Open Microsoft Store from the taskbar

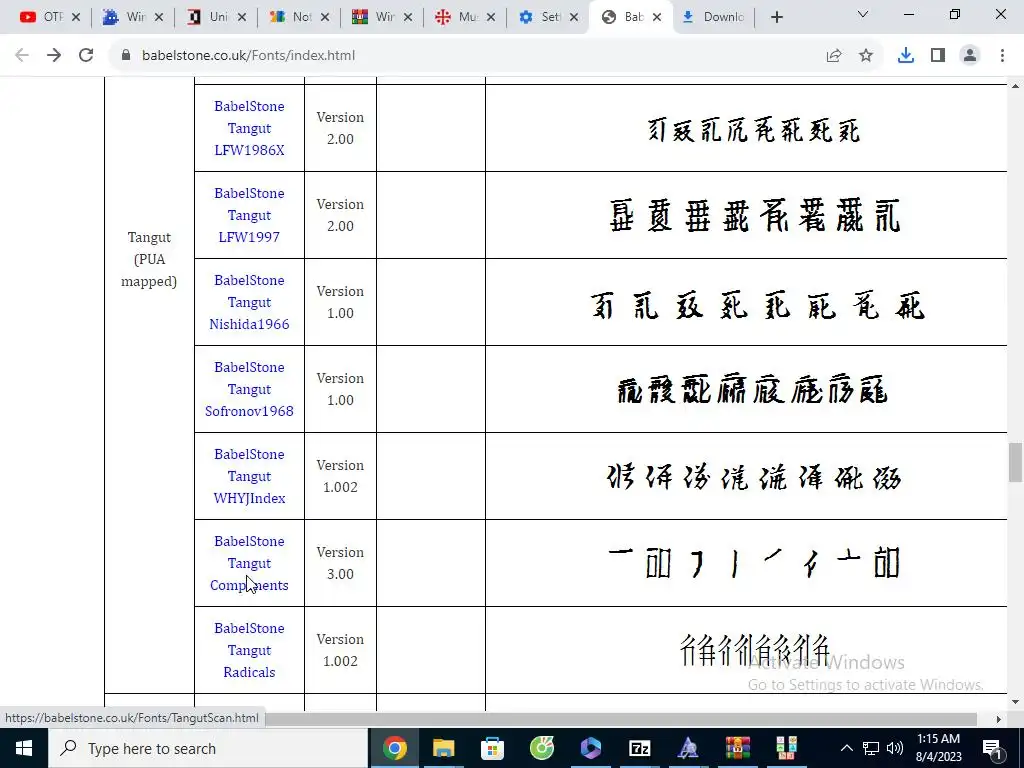coord(492,748)
